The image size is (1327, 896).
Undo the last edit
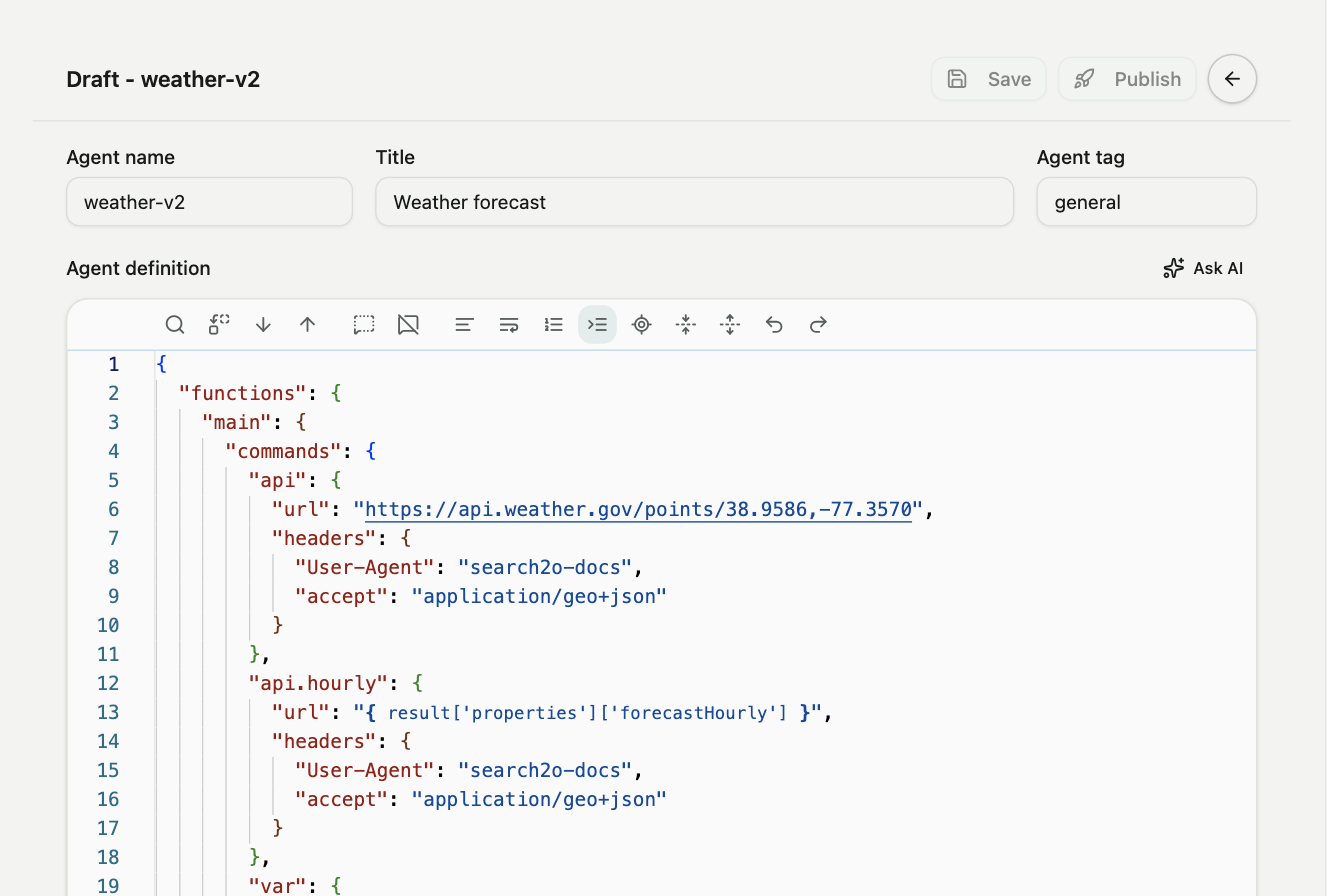(x=774, y=325)
